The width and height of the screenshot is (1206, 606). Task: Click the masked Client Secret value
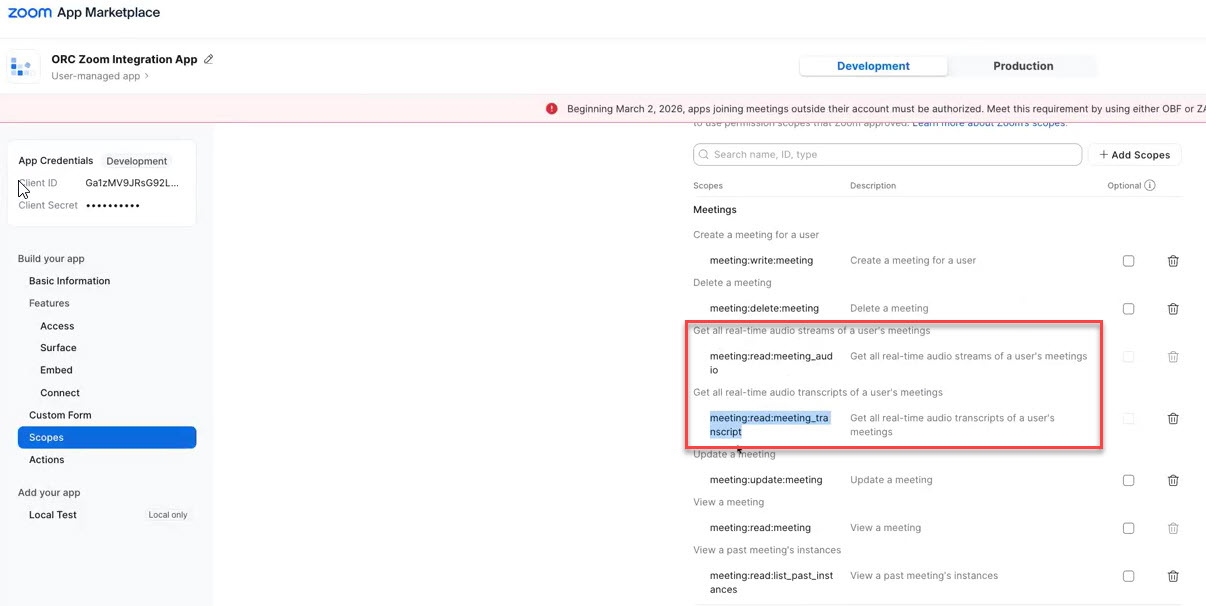click(113, 206)
